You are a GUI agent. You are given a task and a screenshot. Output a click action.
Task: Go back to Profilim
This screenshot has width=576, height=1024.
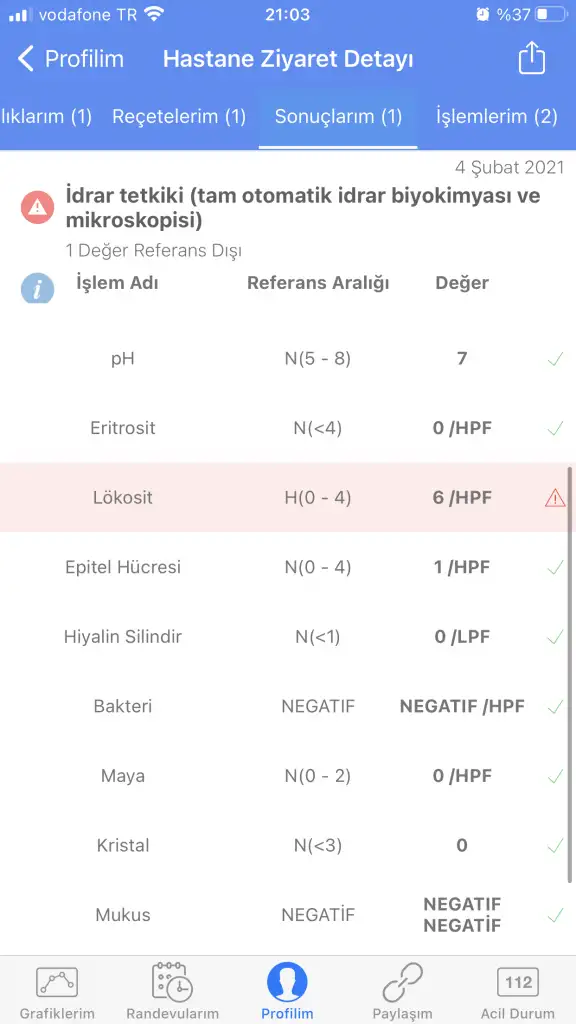70,59
